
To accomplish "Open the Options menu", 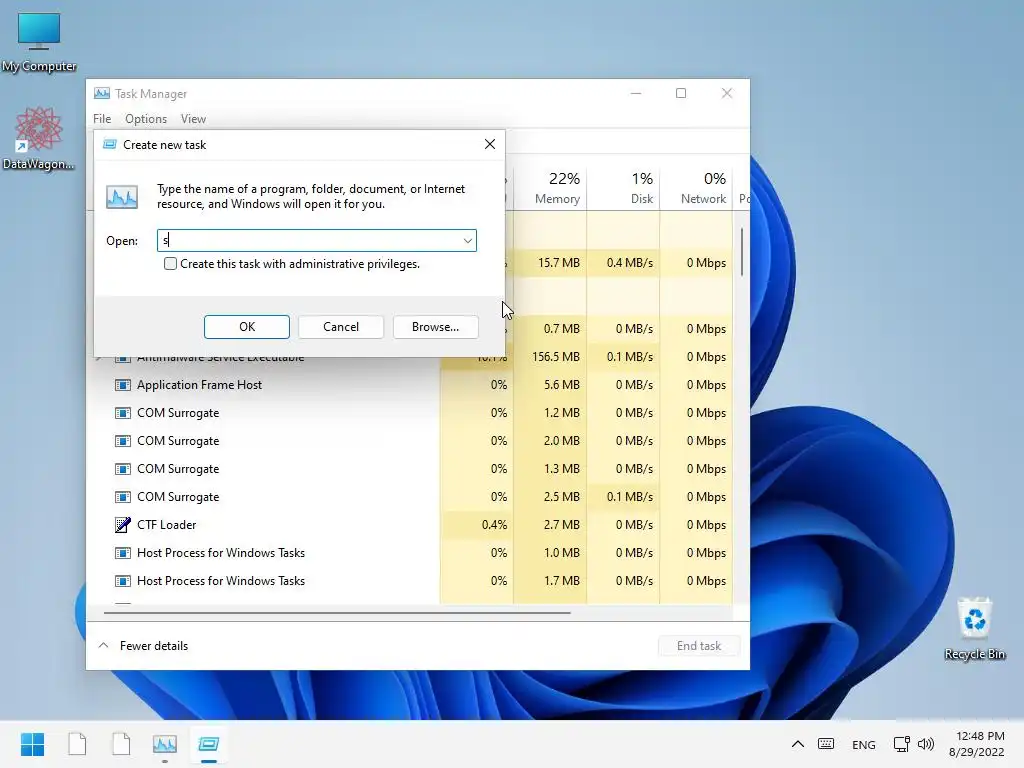I will tap(146, 119).
